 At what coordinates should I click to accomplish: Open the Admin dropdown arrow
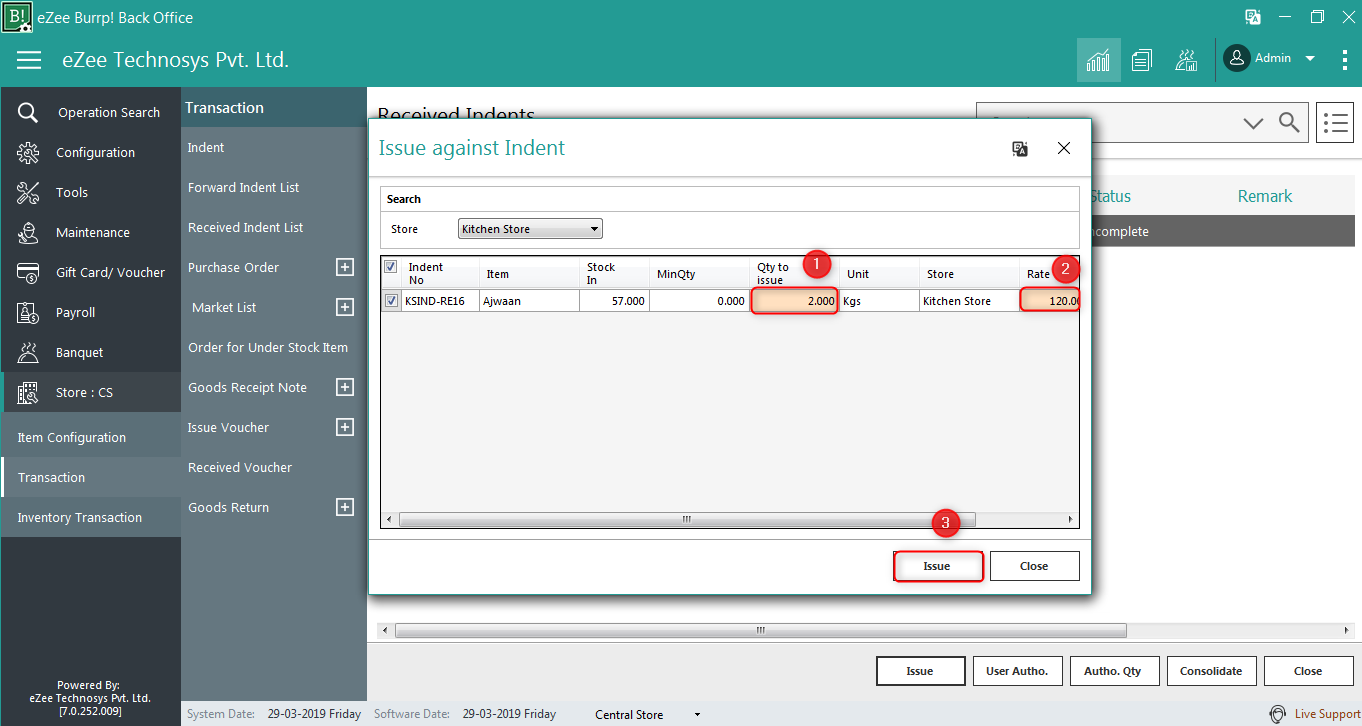pos(1310,58)
